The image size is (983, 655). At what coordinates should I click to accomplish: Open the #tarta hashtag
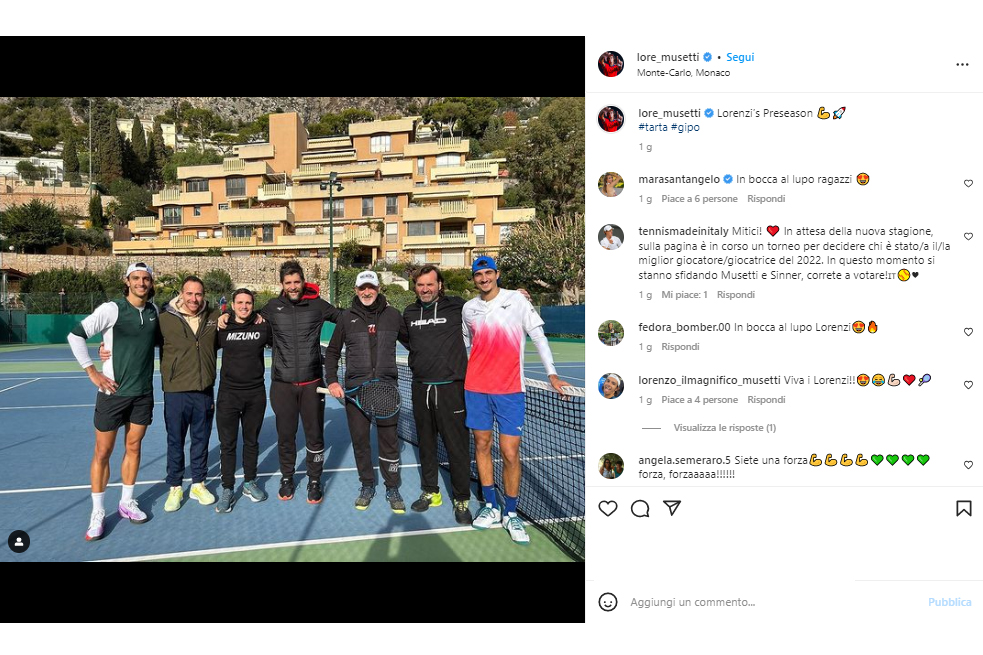pyautogui.click(x=653, y=127)
